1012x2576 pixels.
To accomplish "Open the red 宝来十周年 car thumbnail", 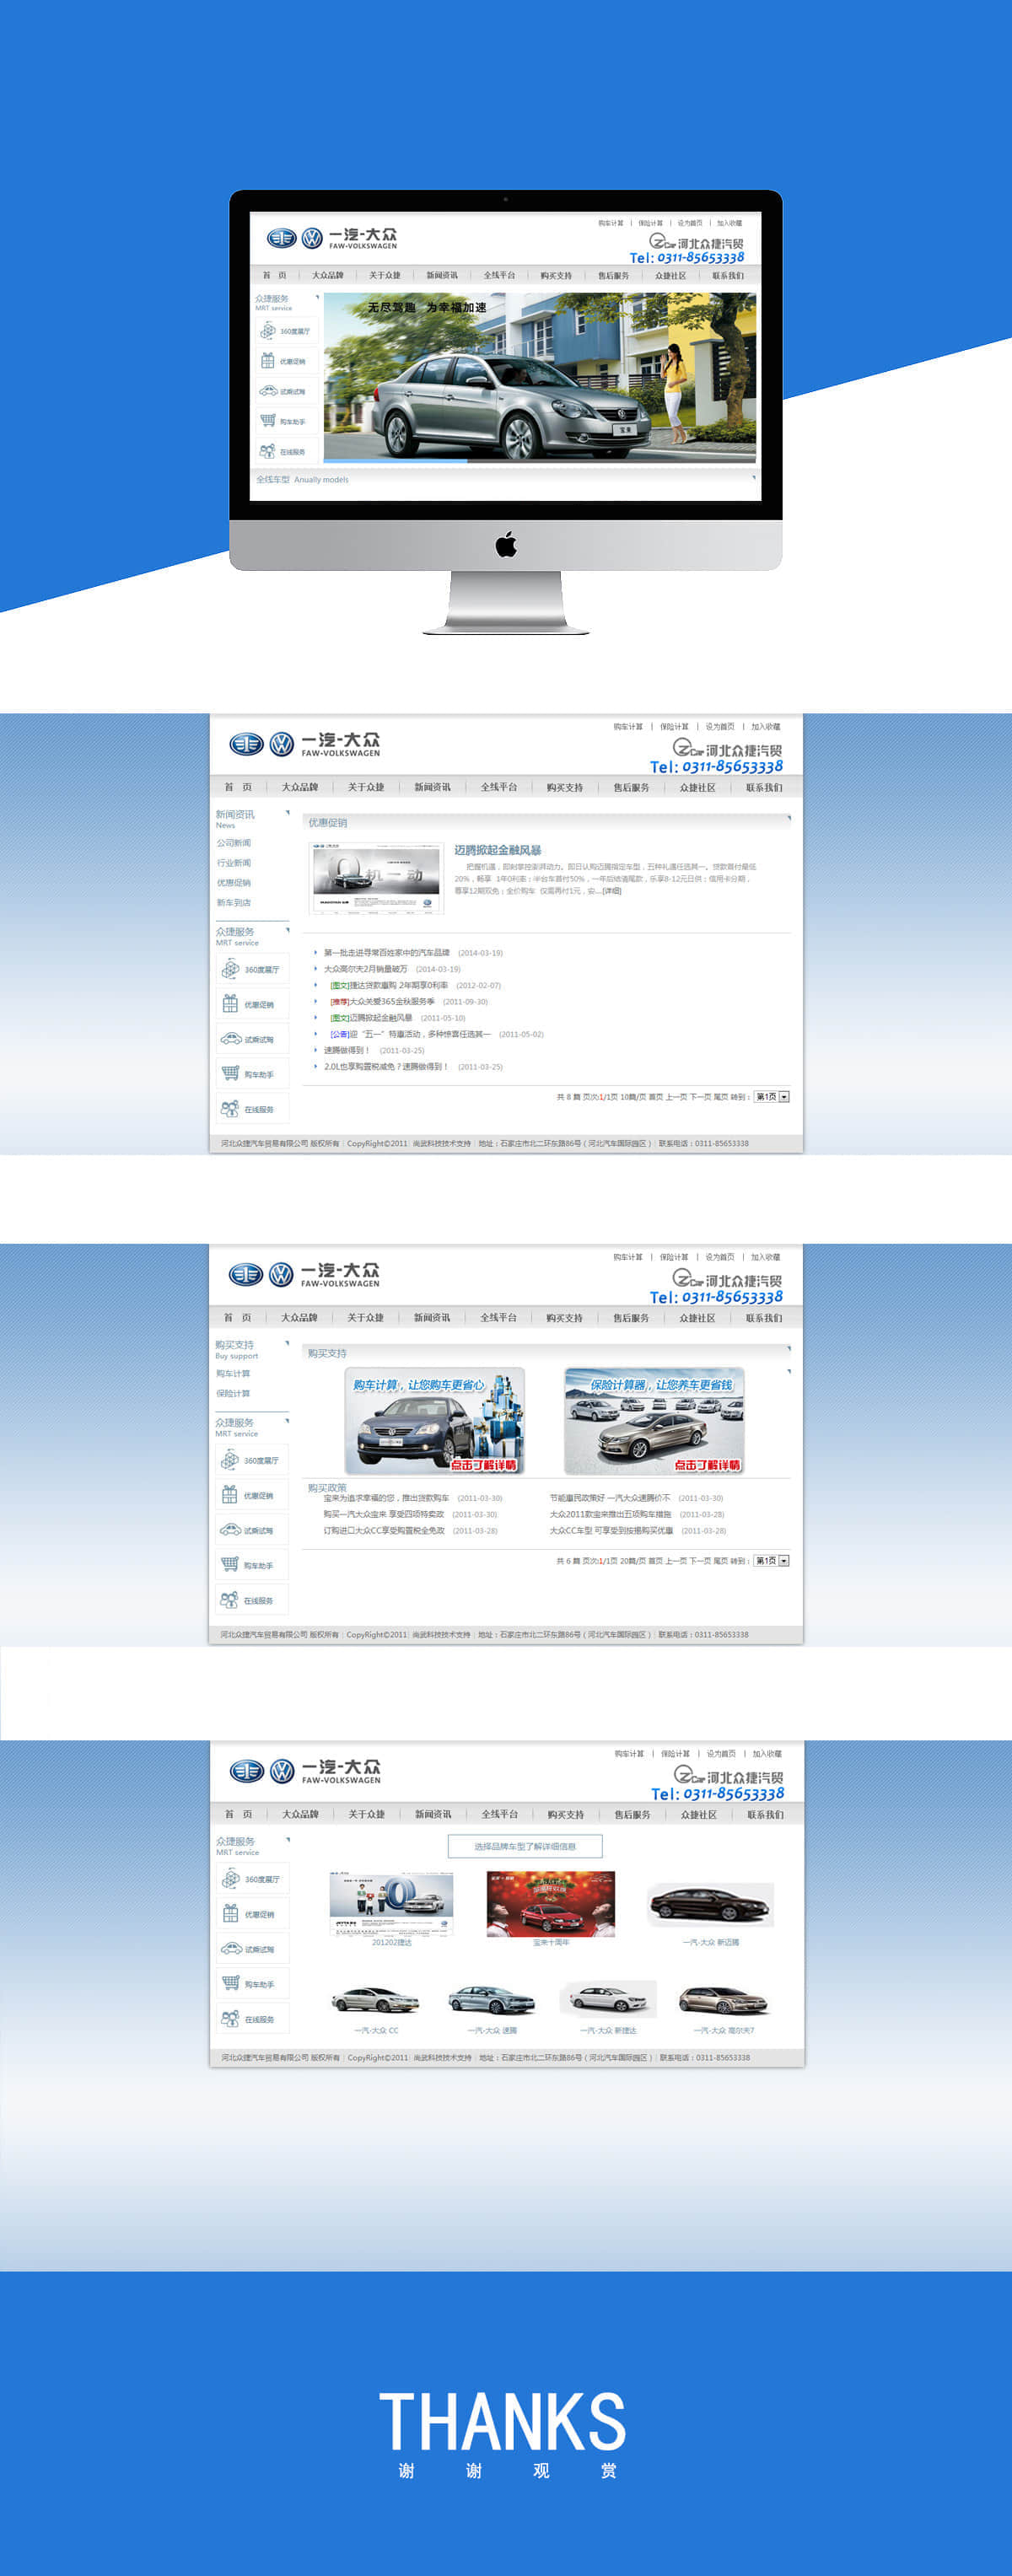I will pyautogui.click(x=551, y=1904).
